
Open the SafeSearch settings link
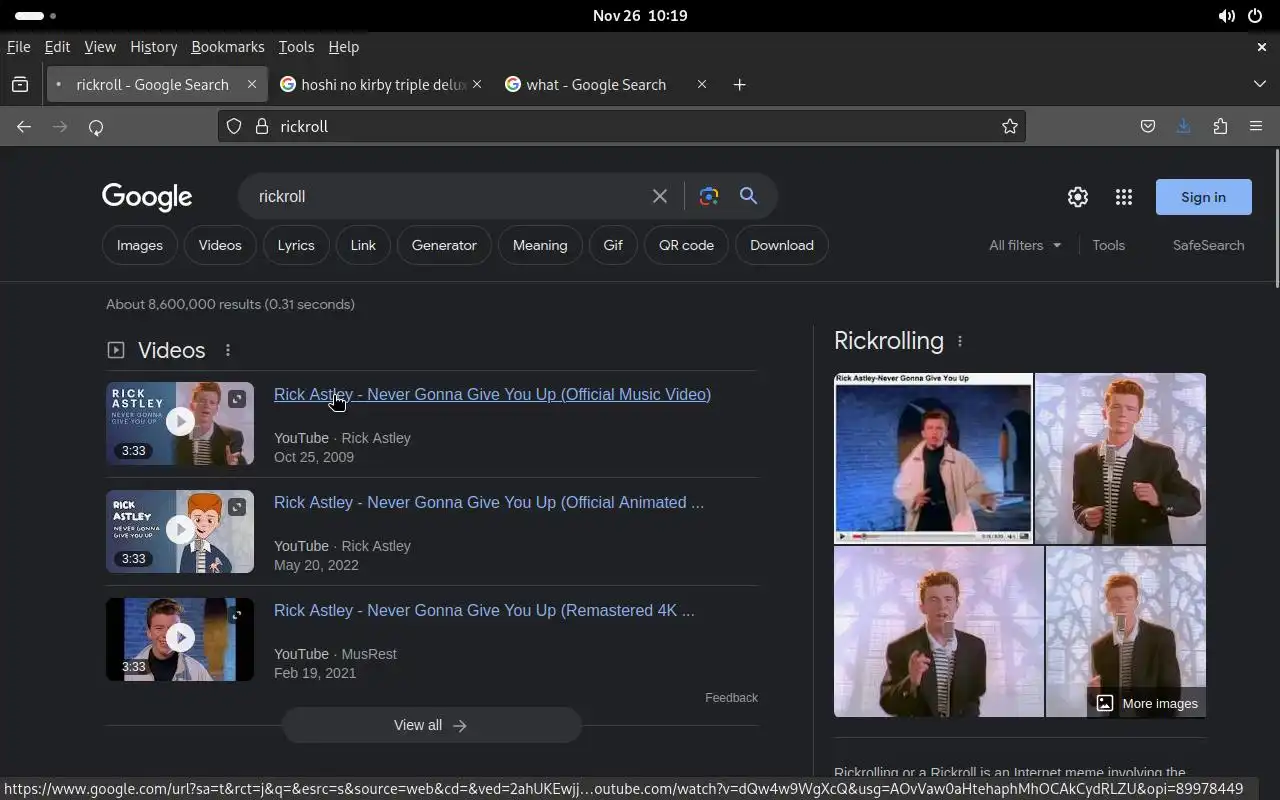pyautogui.click(x=1208, y=245)
